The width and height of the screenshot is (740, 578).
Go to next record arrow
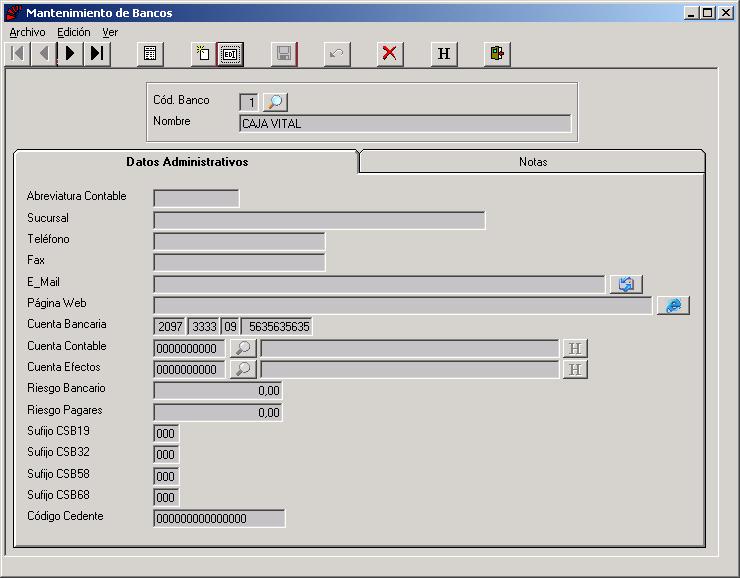coord(70,53)
